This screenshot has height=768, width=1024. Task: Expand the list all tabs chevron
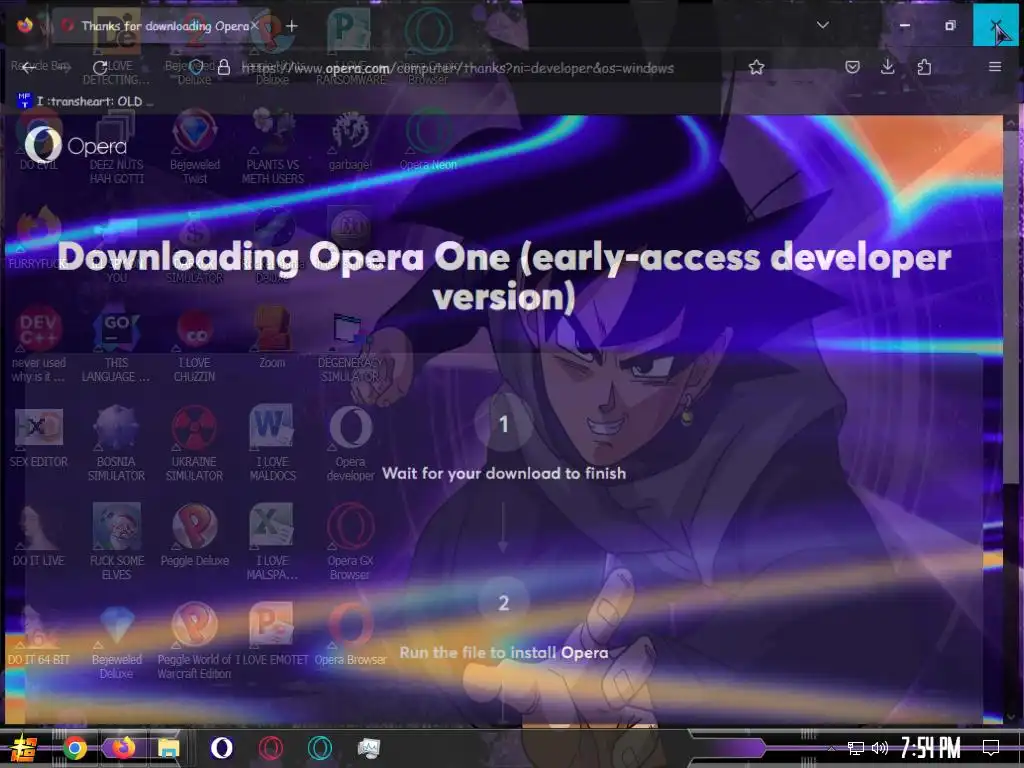point(823,25)
